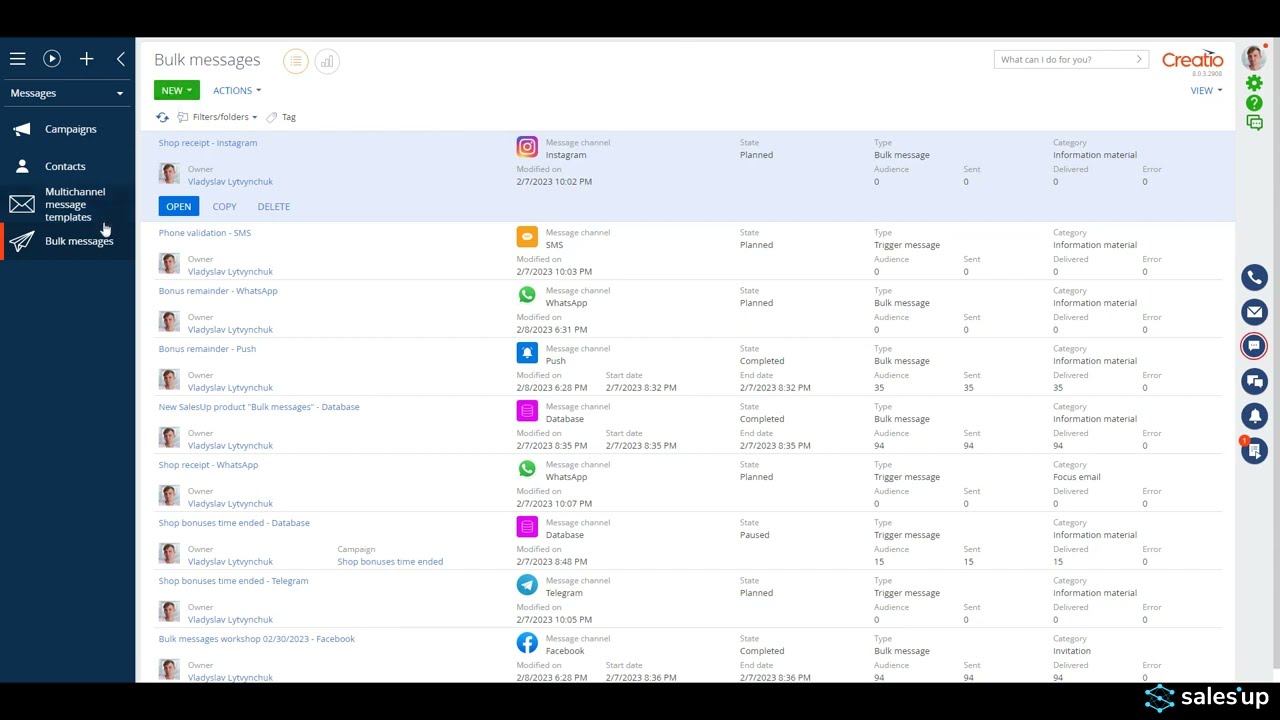1280x720 pixels.
Task: Click OPEN button on selected record
Action: coord(179,206)
